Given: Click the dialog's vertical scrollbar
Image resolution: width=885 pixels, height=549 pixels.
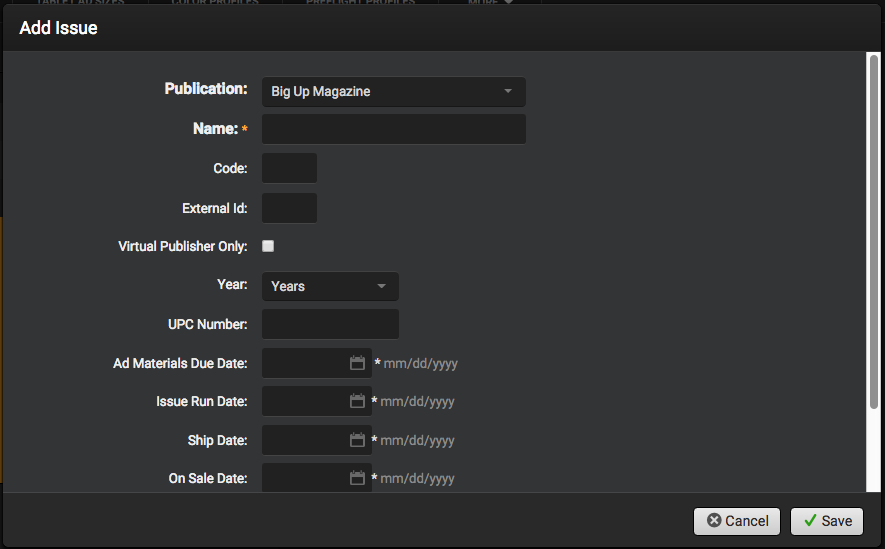Looking at the screenshot, I should pos(873,230).
